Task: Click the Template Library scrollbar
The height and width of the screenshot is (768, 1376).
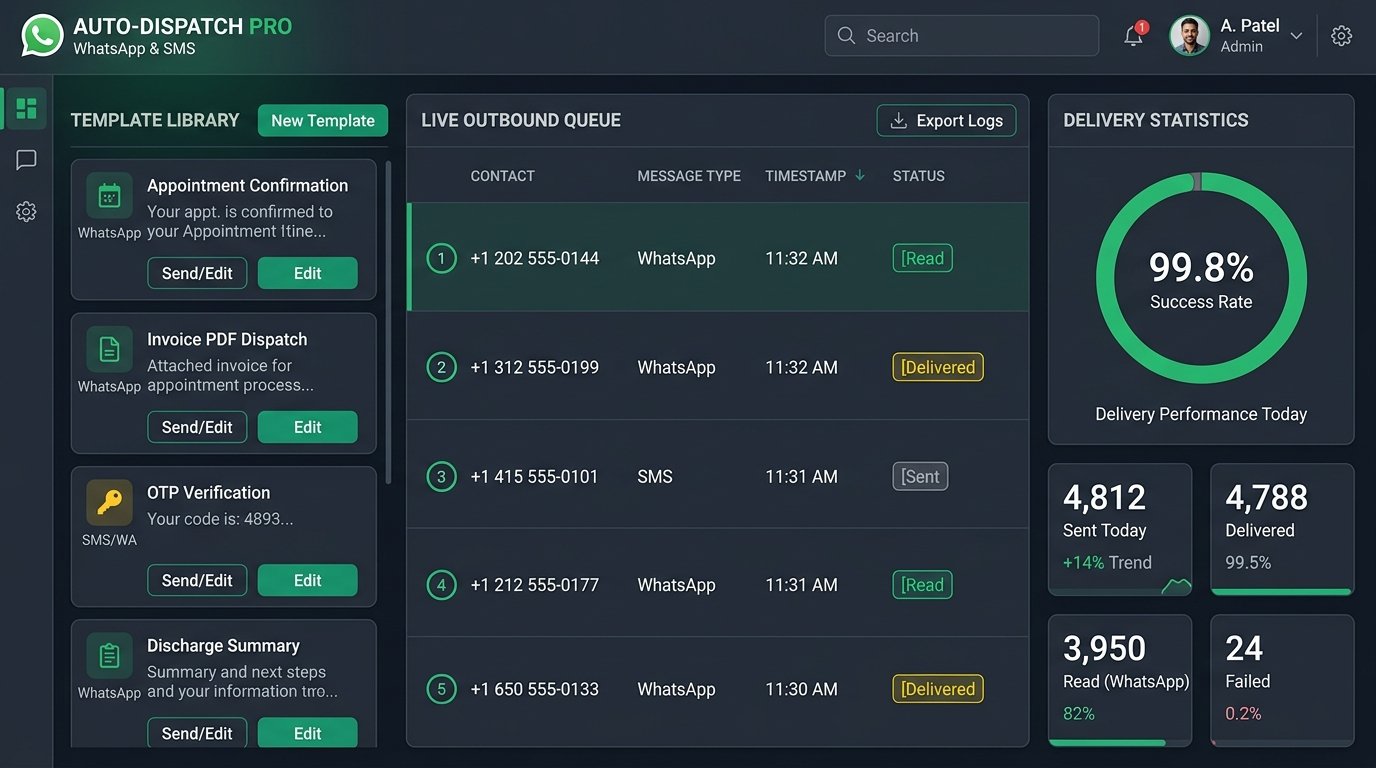Action: pos(388,322)
